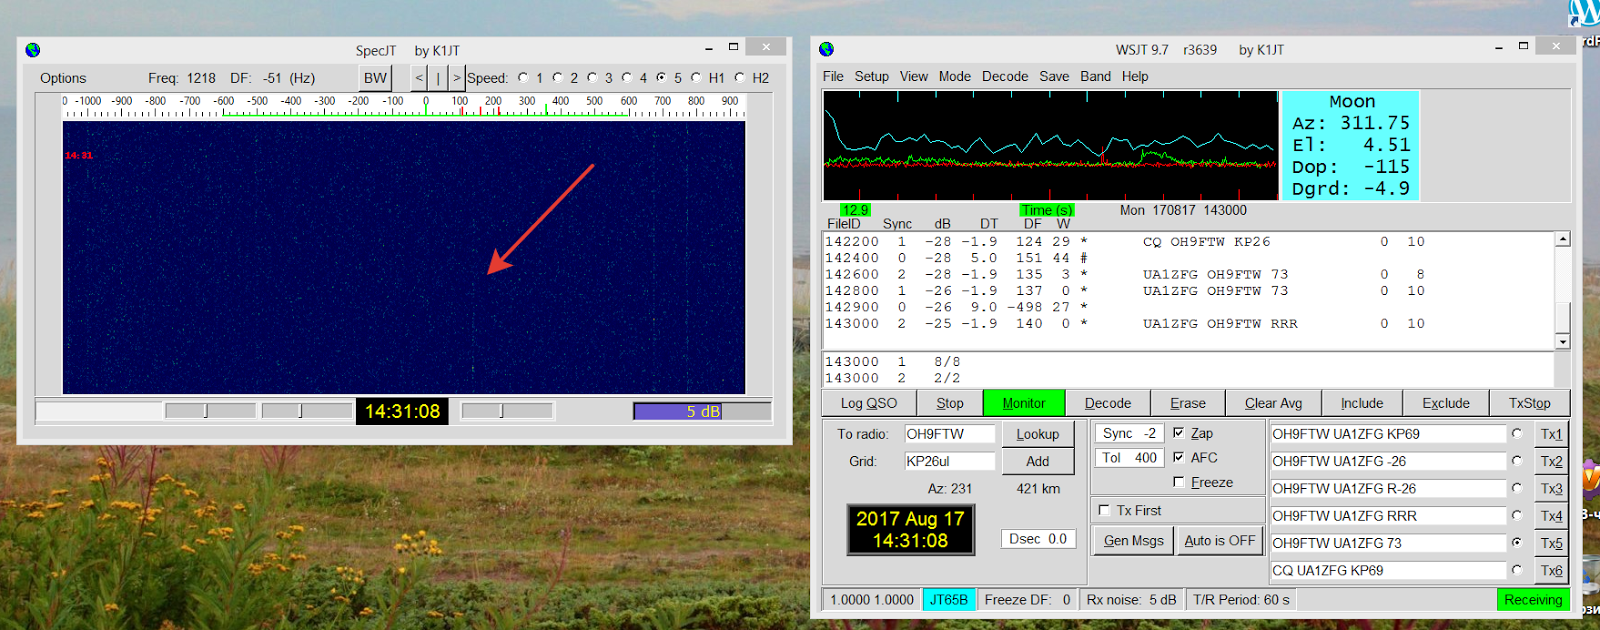1600x630 pixels.
Task: Click the SpecJT globe title icon
Action: point(33,50)
